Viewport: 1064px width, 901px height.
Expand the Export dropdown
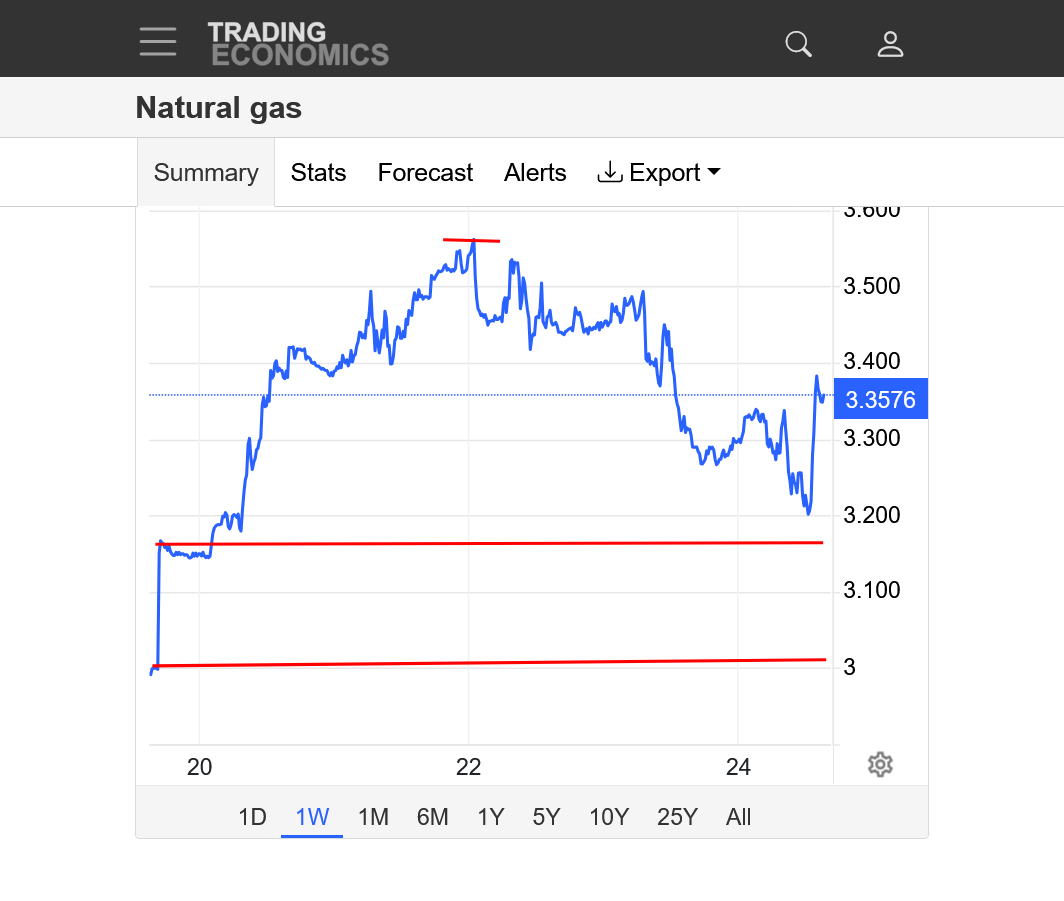(659, 173)
